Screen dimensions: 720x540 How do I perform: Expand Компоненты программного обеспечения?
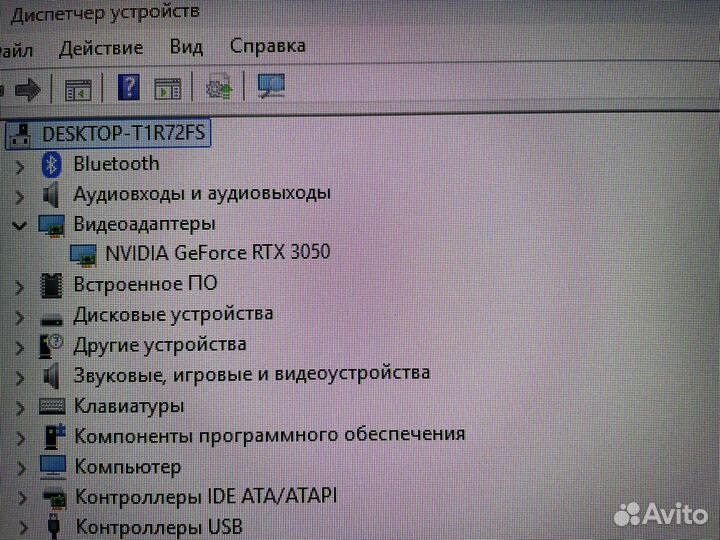pyautogui.click(x=21, y=438)
